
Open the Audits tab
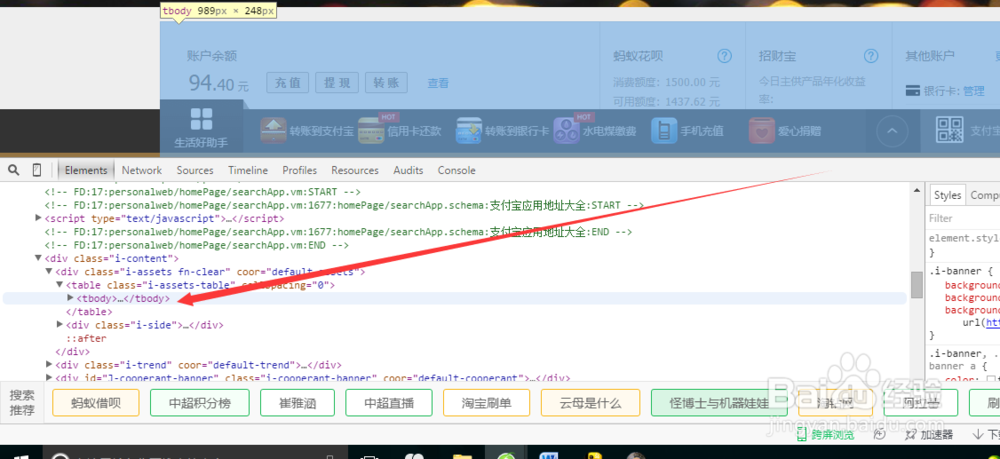[x=408, y=170]
